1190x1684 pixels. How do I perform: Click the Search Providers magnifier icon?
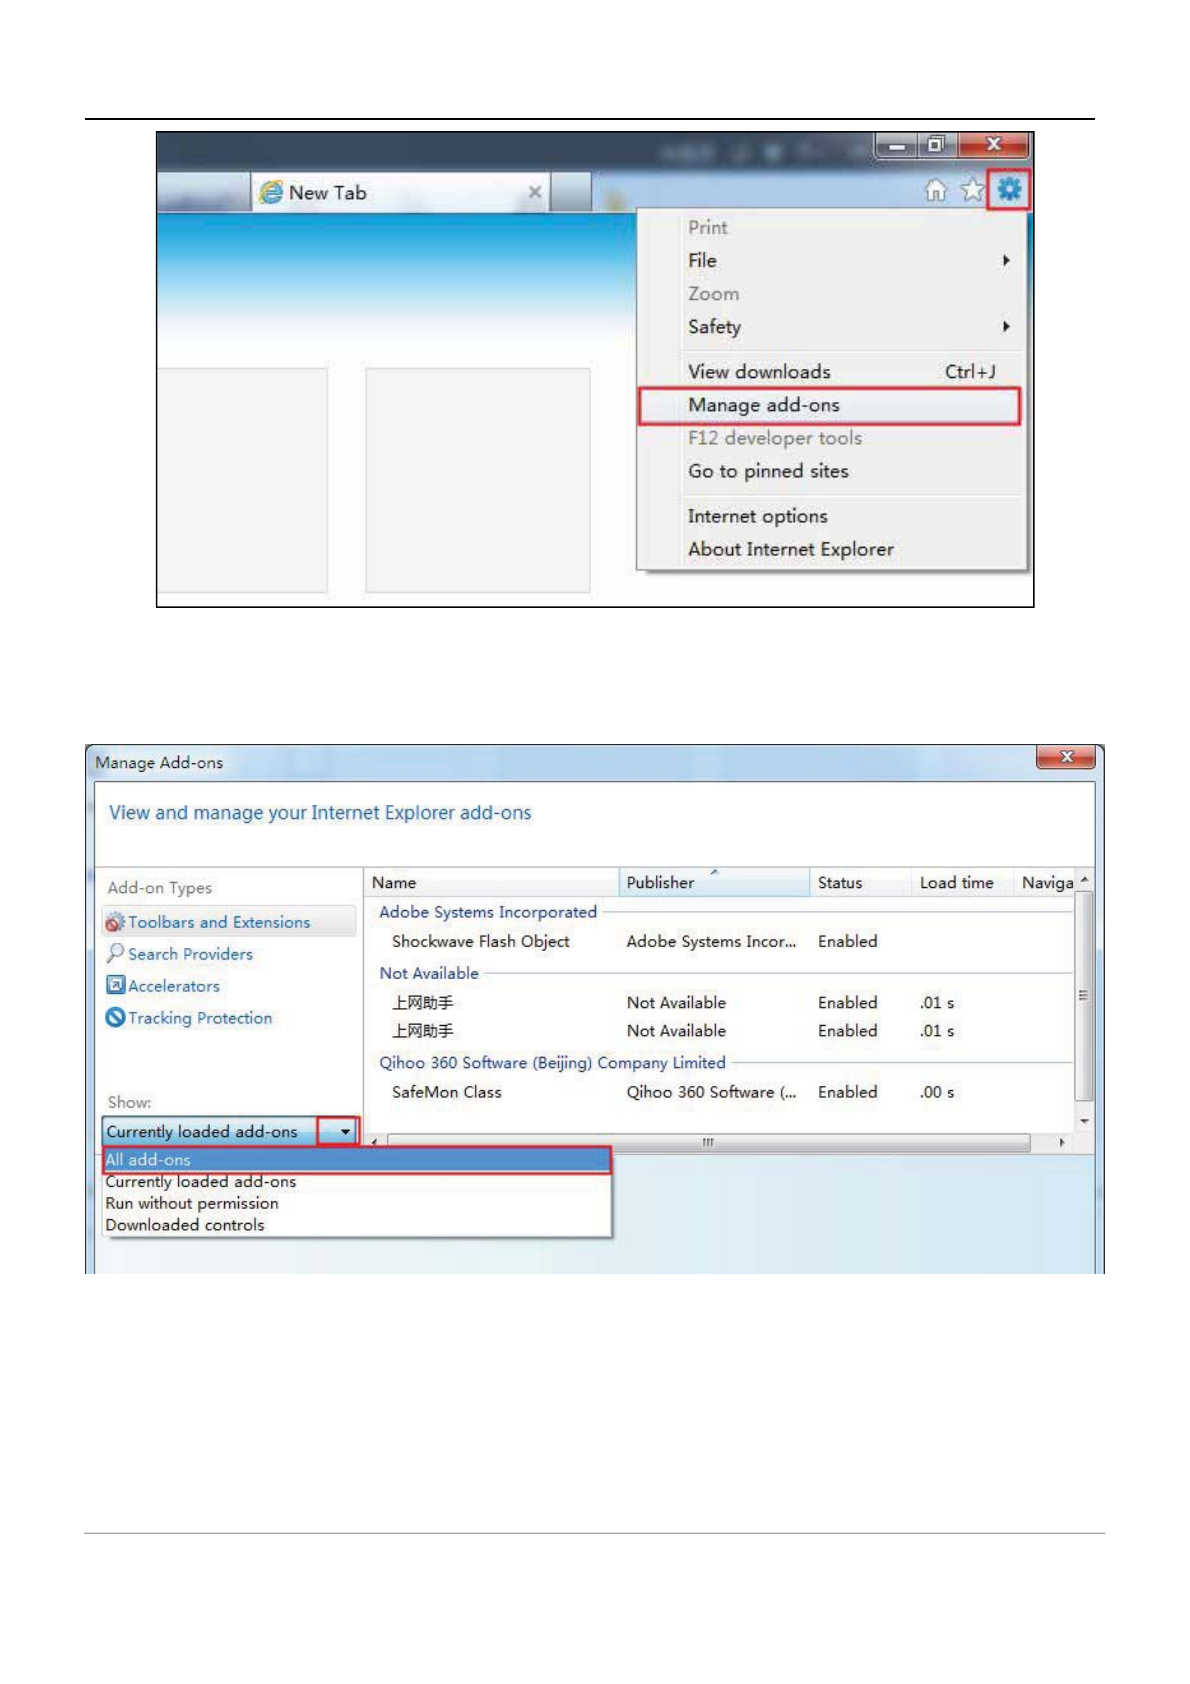coord(115,953)
